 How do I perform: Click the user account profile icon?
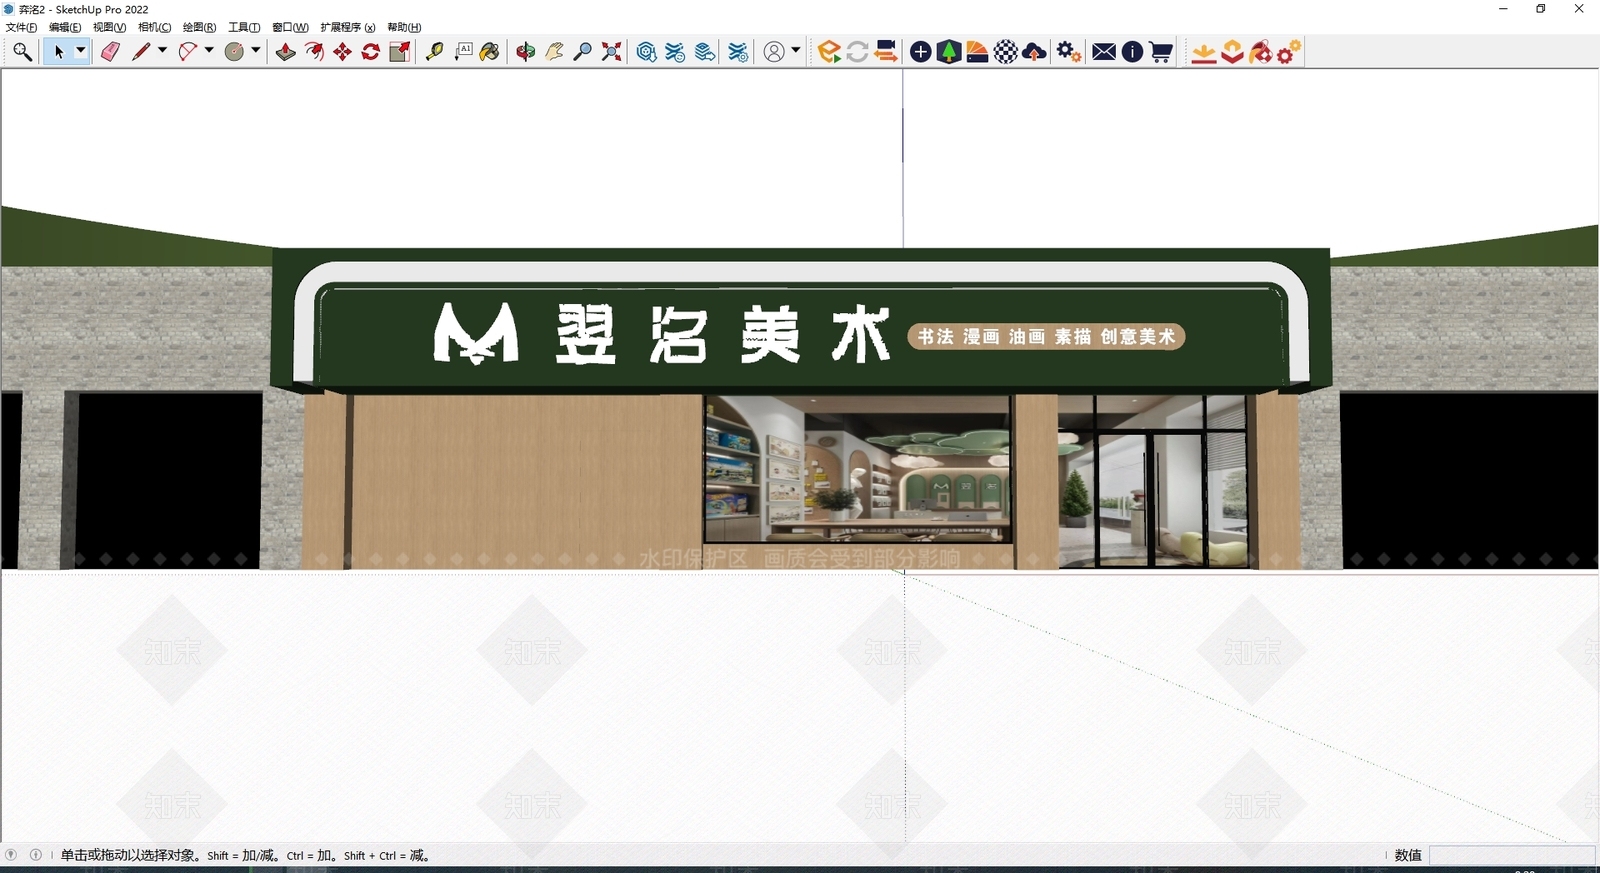pyautogui.click(x=774, y=52)
